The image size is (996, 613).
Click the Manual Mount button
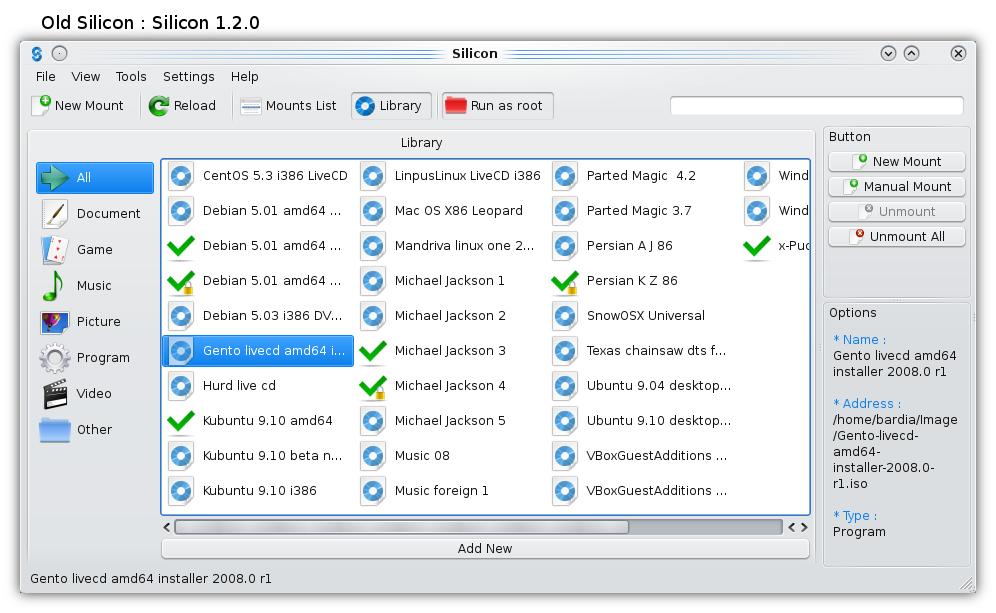click(x=897, y=186)
